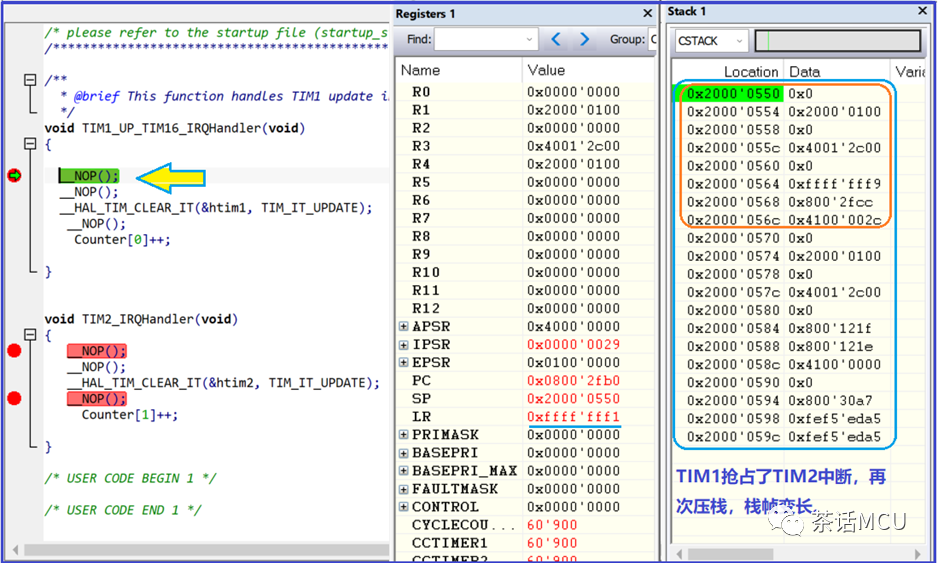Click the Location column header in Stack

pos(728,72)
